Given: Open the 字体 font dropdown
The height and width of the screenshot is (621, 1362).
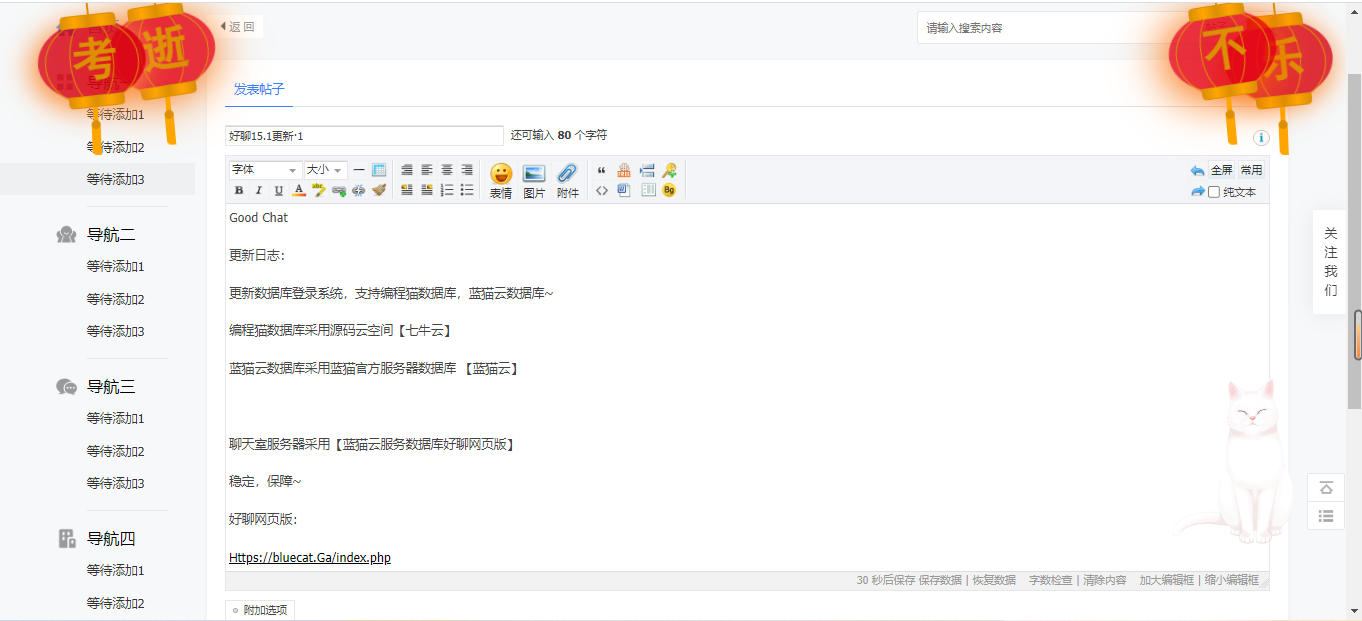Looking at the screenshot, I should click(x=265, y=170).
